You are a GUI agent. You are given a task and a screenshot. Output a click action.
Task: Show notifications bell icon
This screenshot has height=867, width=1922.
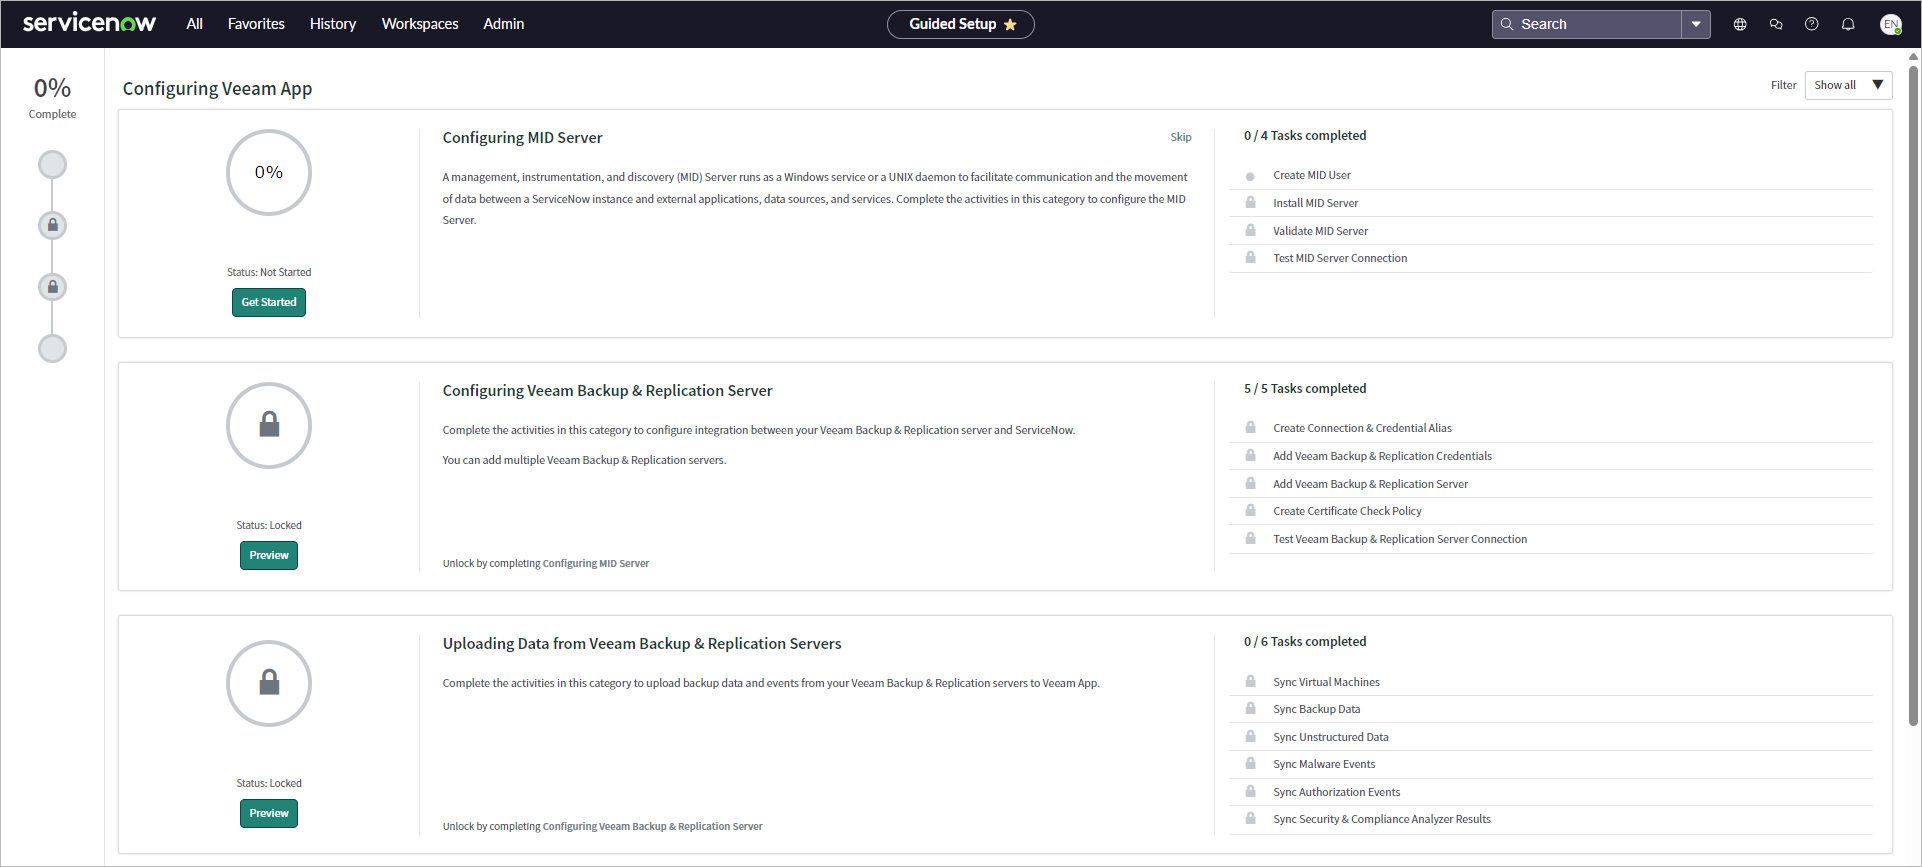pos(1848,24)
